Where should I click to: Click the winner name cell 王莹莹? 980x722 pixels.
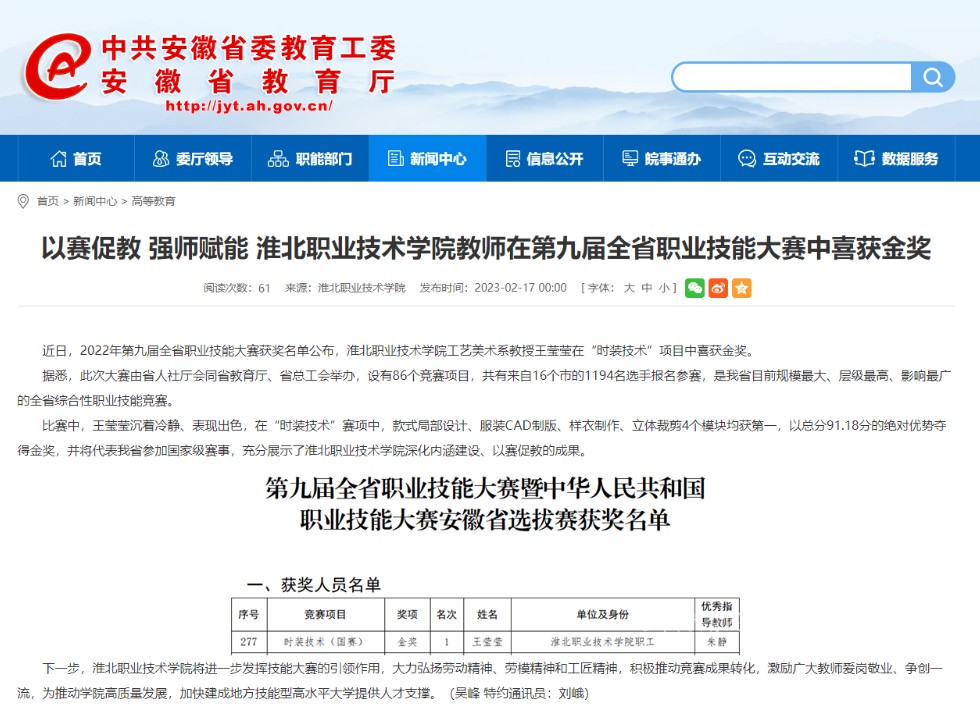(488, 642)
